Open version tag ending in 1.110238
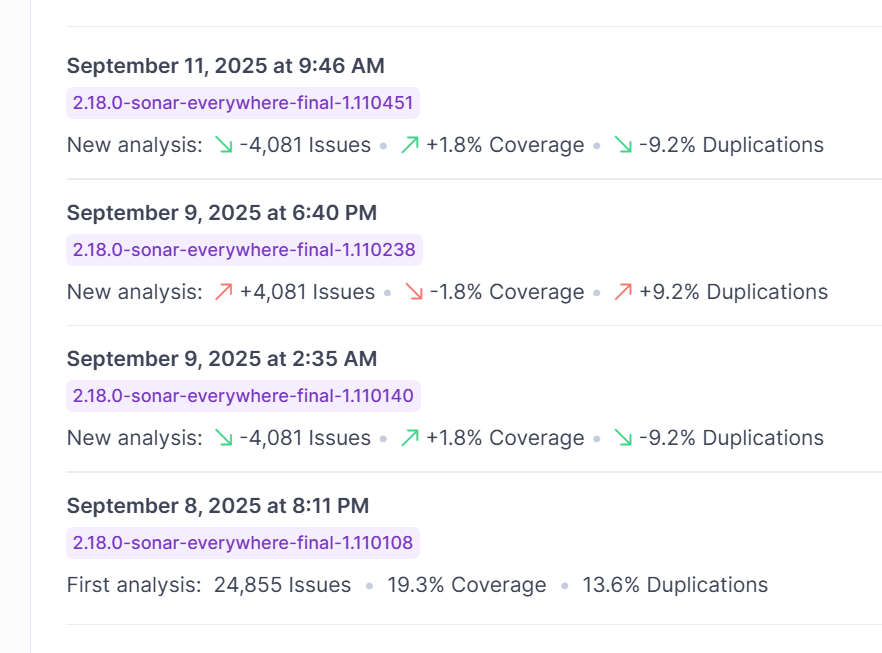The height and width of the screenshot is (653, 882). point(244,250)
